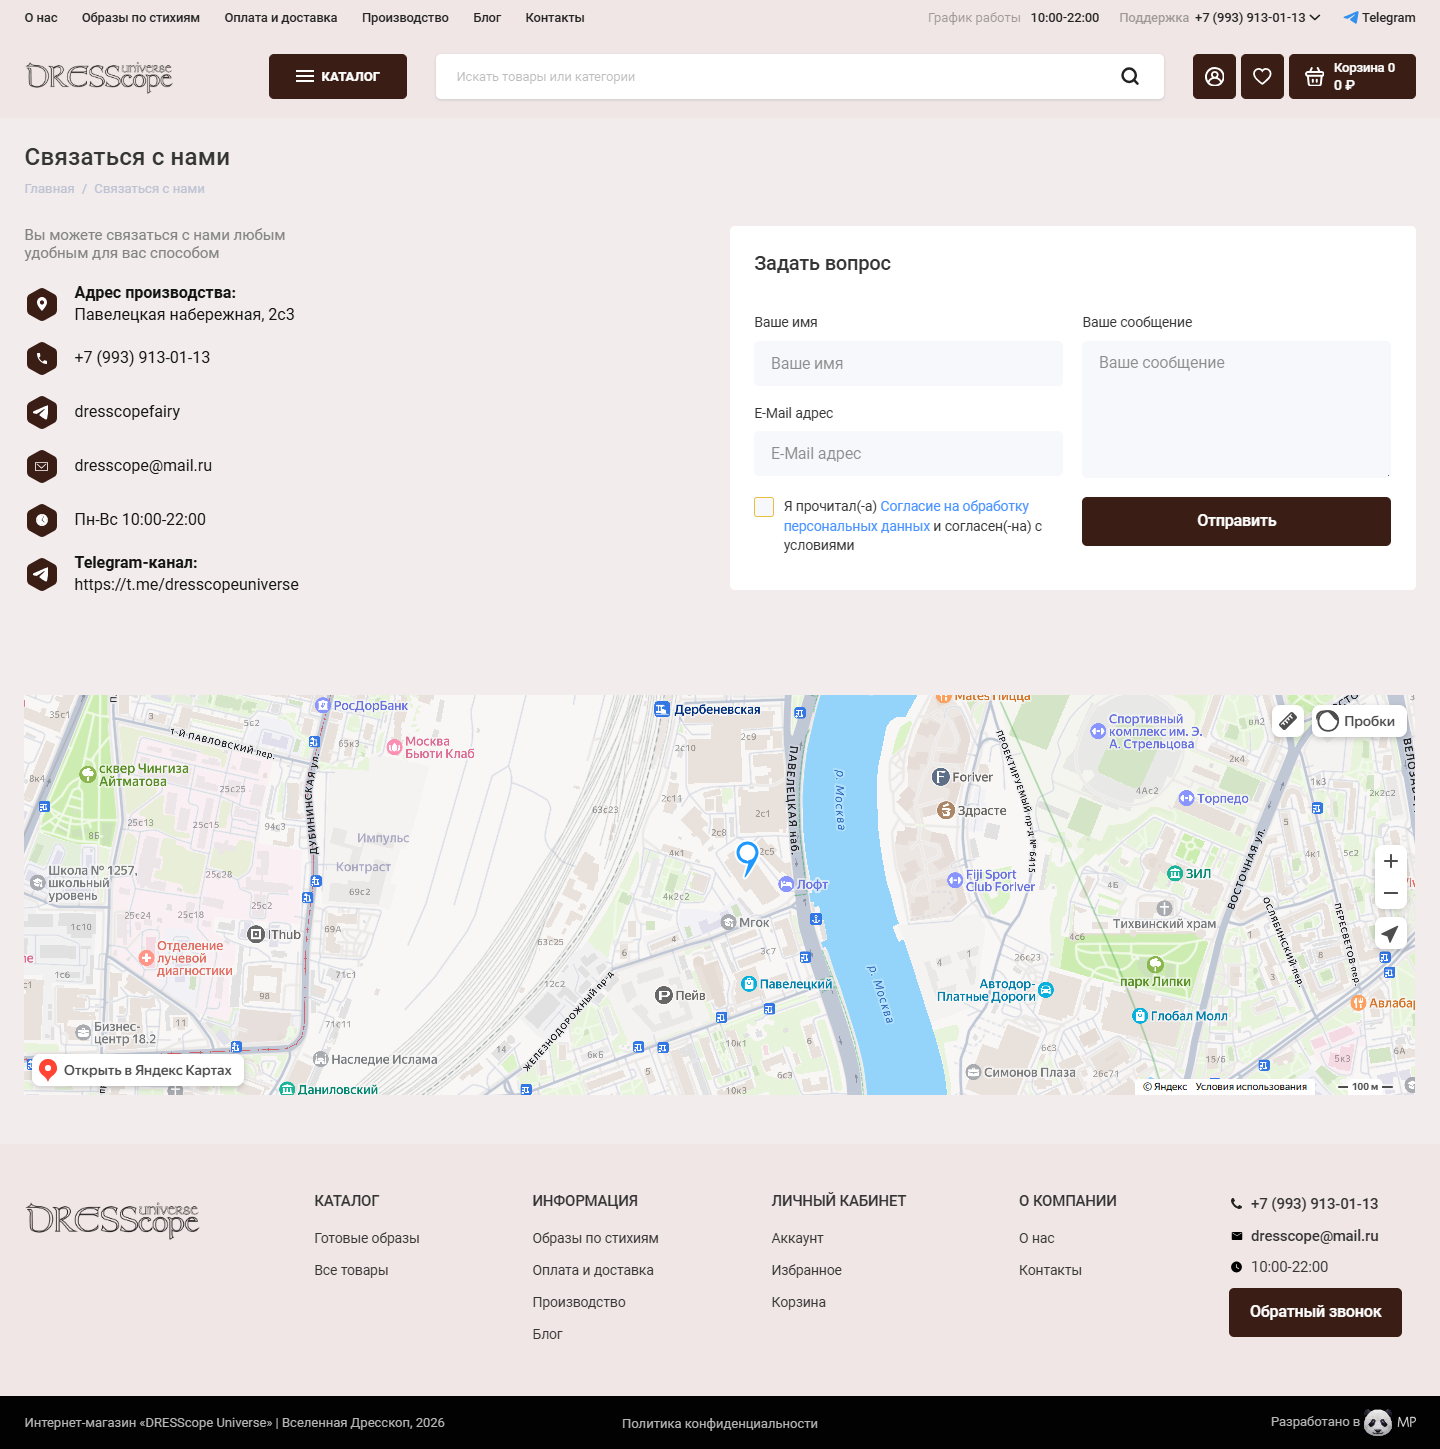The image size is (1440, 1449).
Task: Click footer dresscope@mail.ru email
Action: click(x=1314, y=1236)
